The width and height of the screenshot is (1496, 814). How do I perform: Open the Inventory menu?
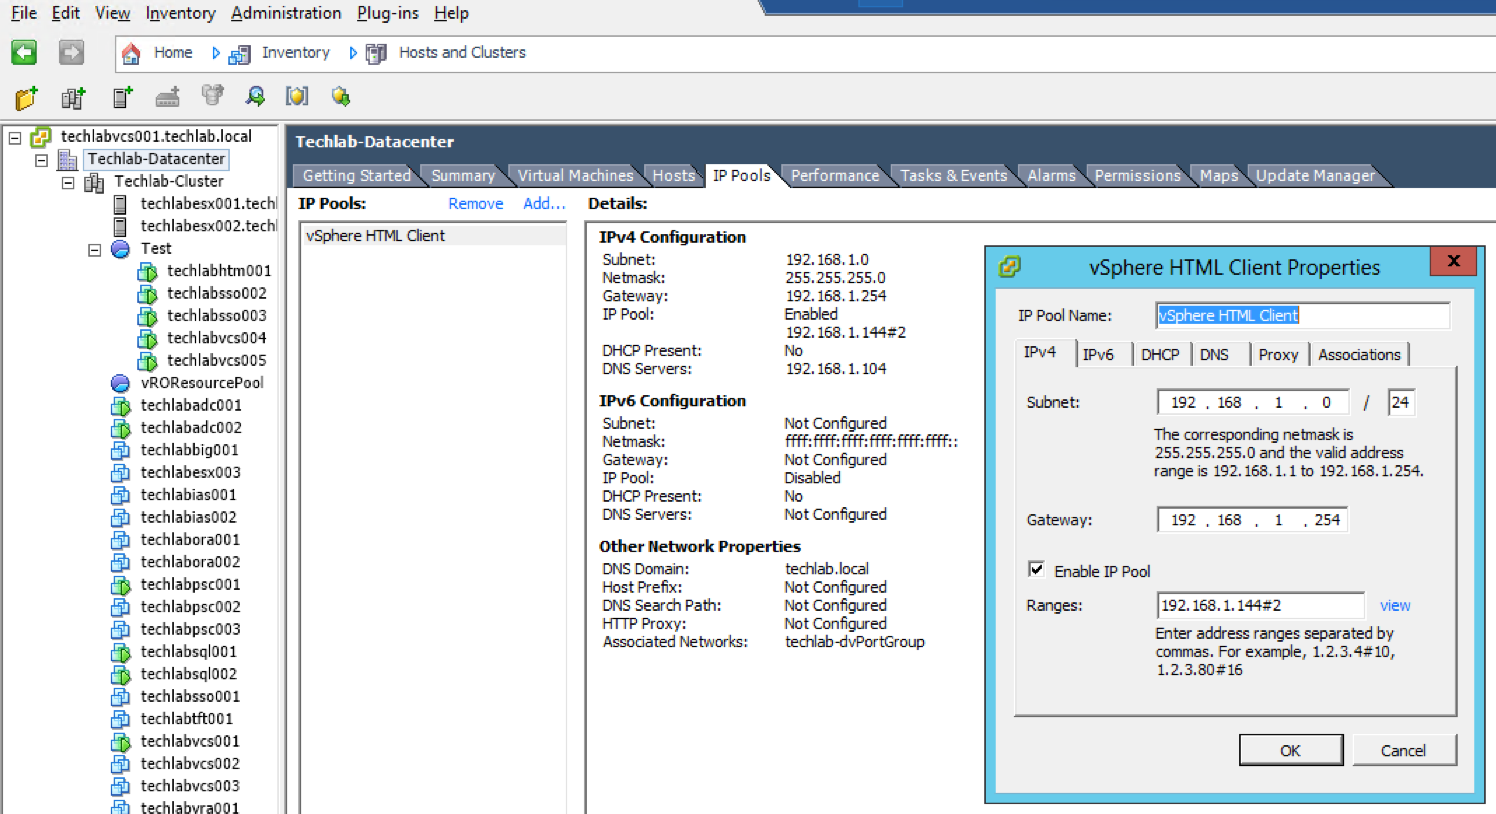point(180,13)
